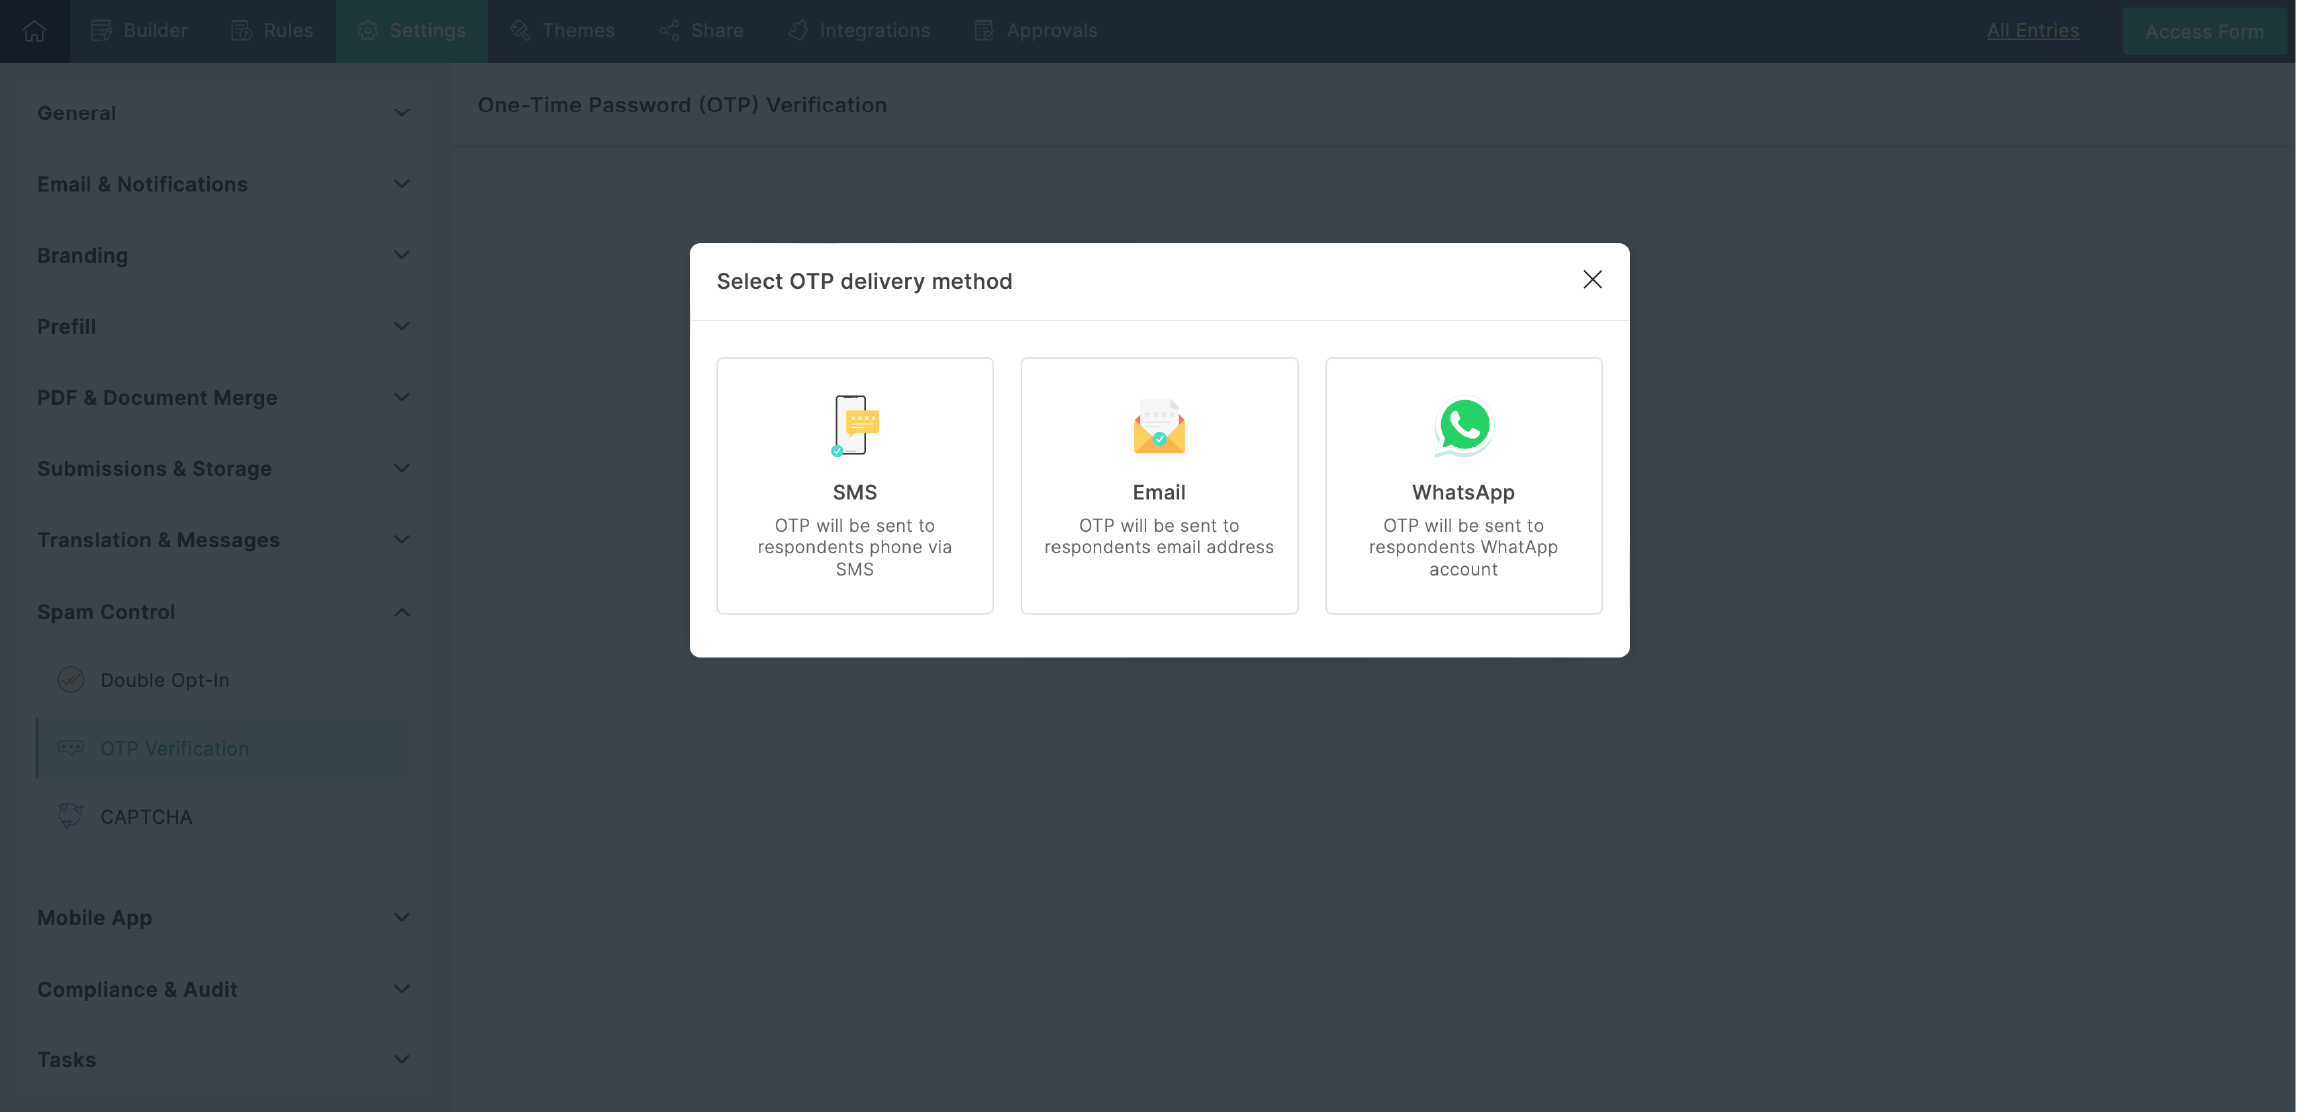Viewport: 2297px width, 1118px height.
Task: Select OTP Verification in sidebar
Action: (225, 748)
